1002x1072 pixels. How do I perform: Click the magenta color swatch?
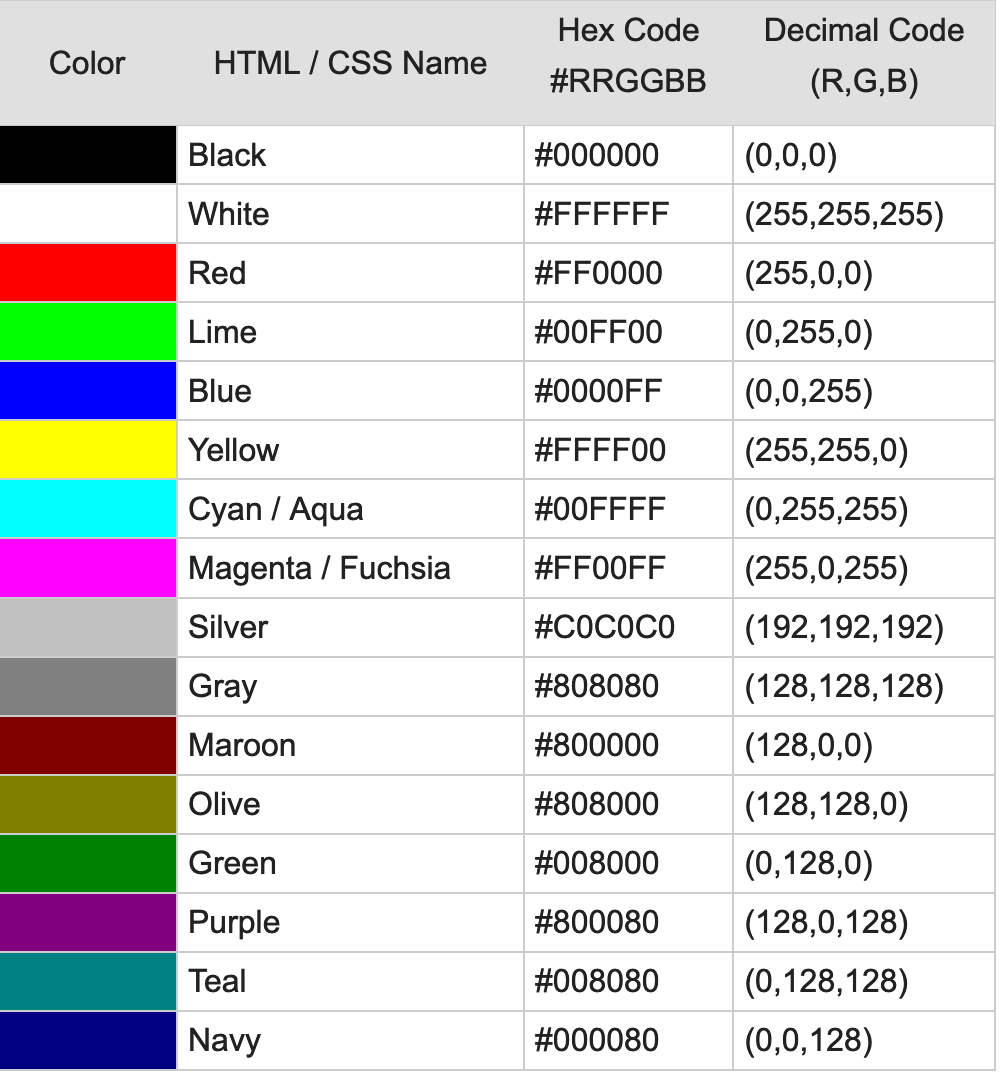(x=87, y=567)
